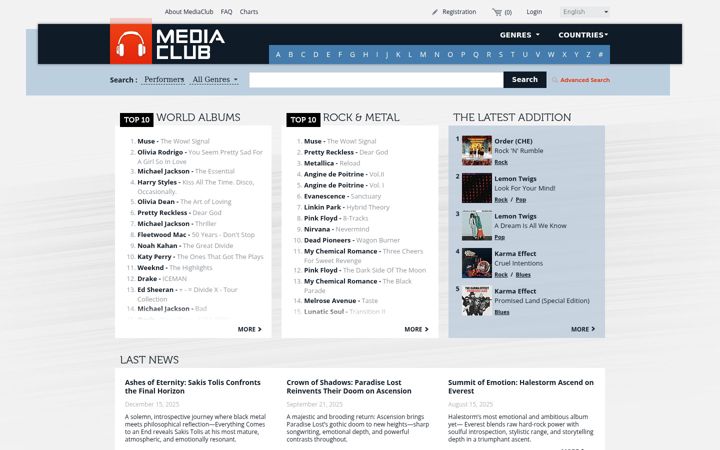Read Summit of Emotion Halestorm article
Viewport: 720px width, 450px height.
(521, 387)
